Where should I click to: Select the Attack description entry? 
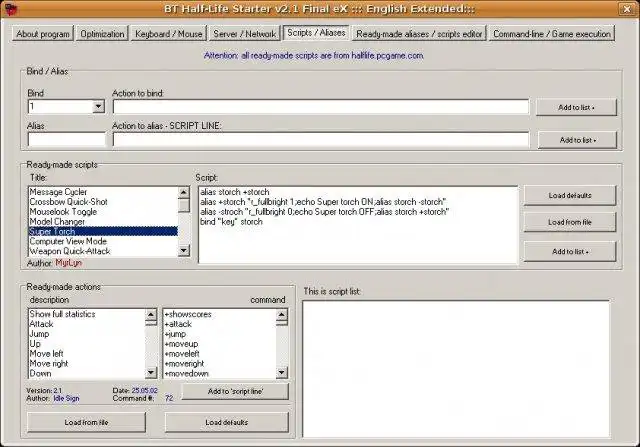click(87, 324)
